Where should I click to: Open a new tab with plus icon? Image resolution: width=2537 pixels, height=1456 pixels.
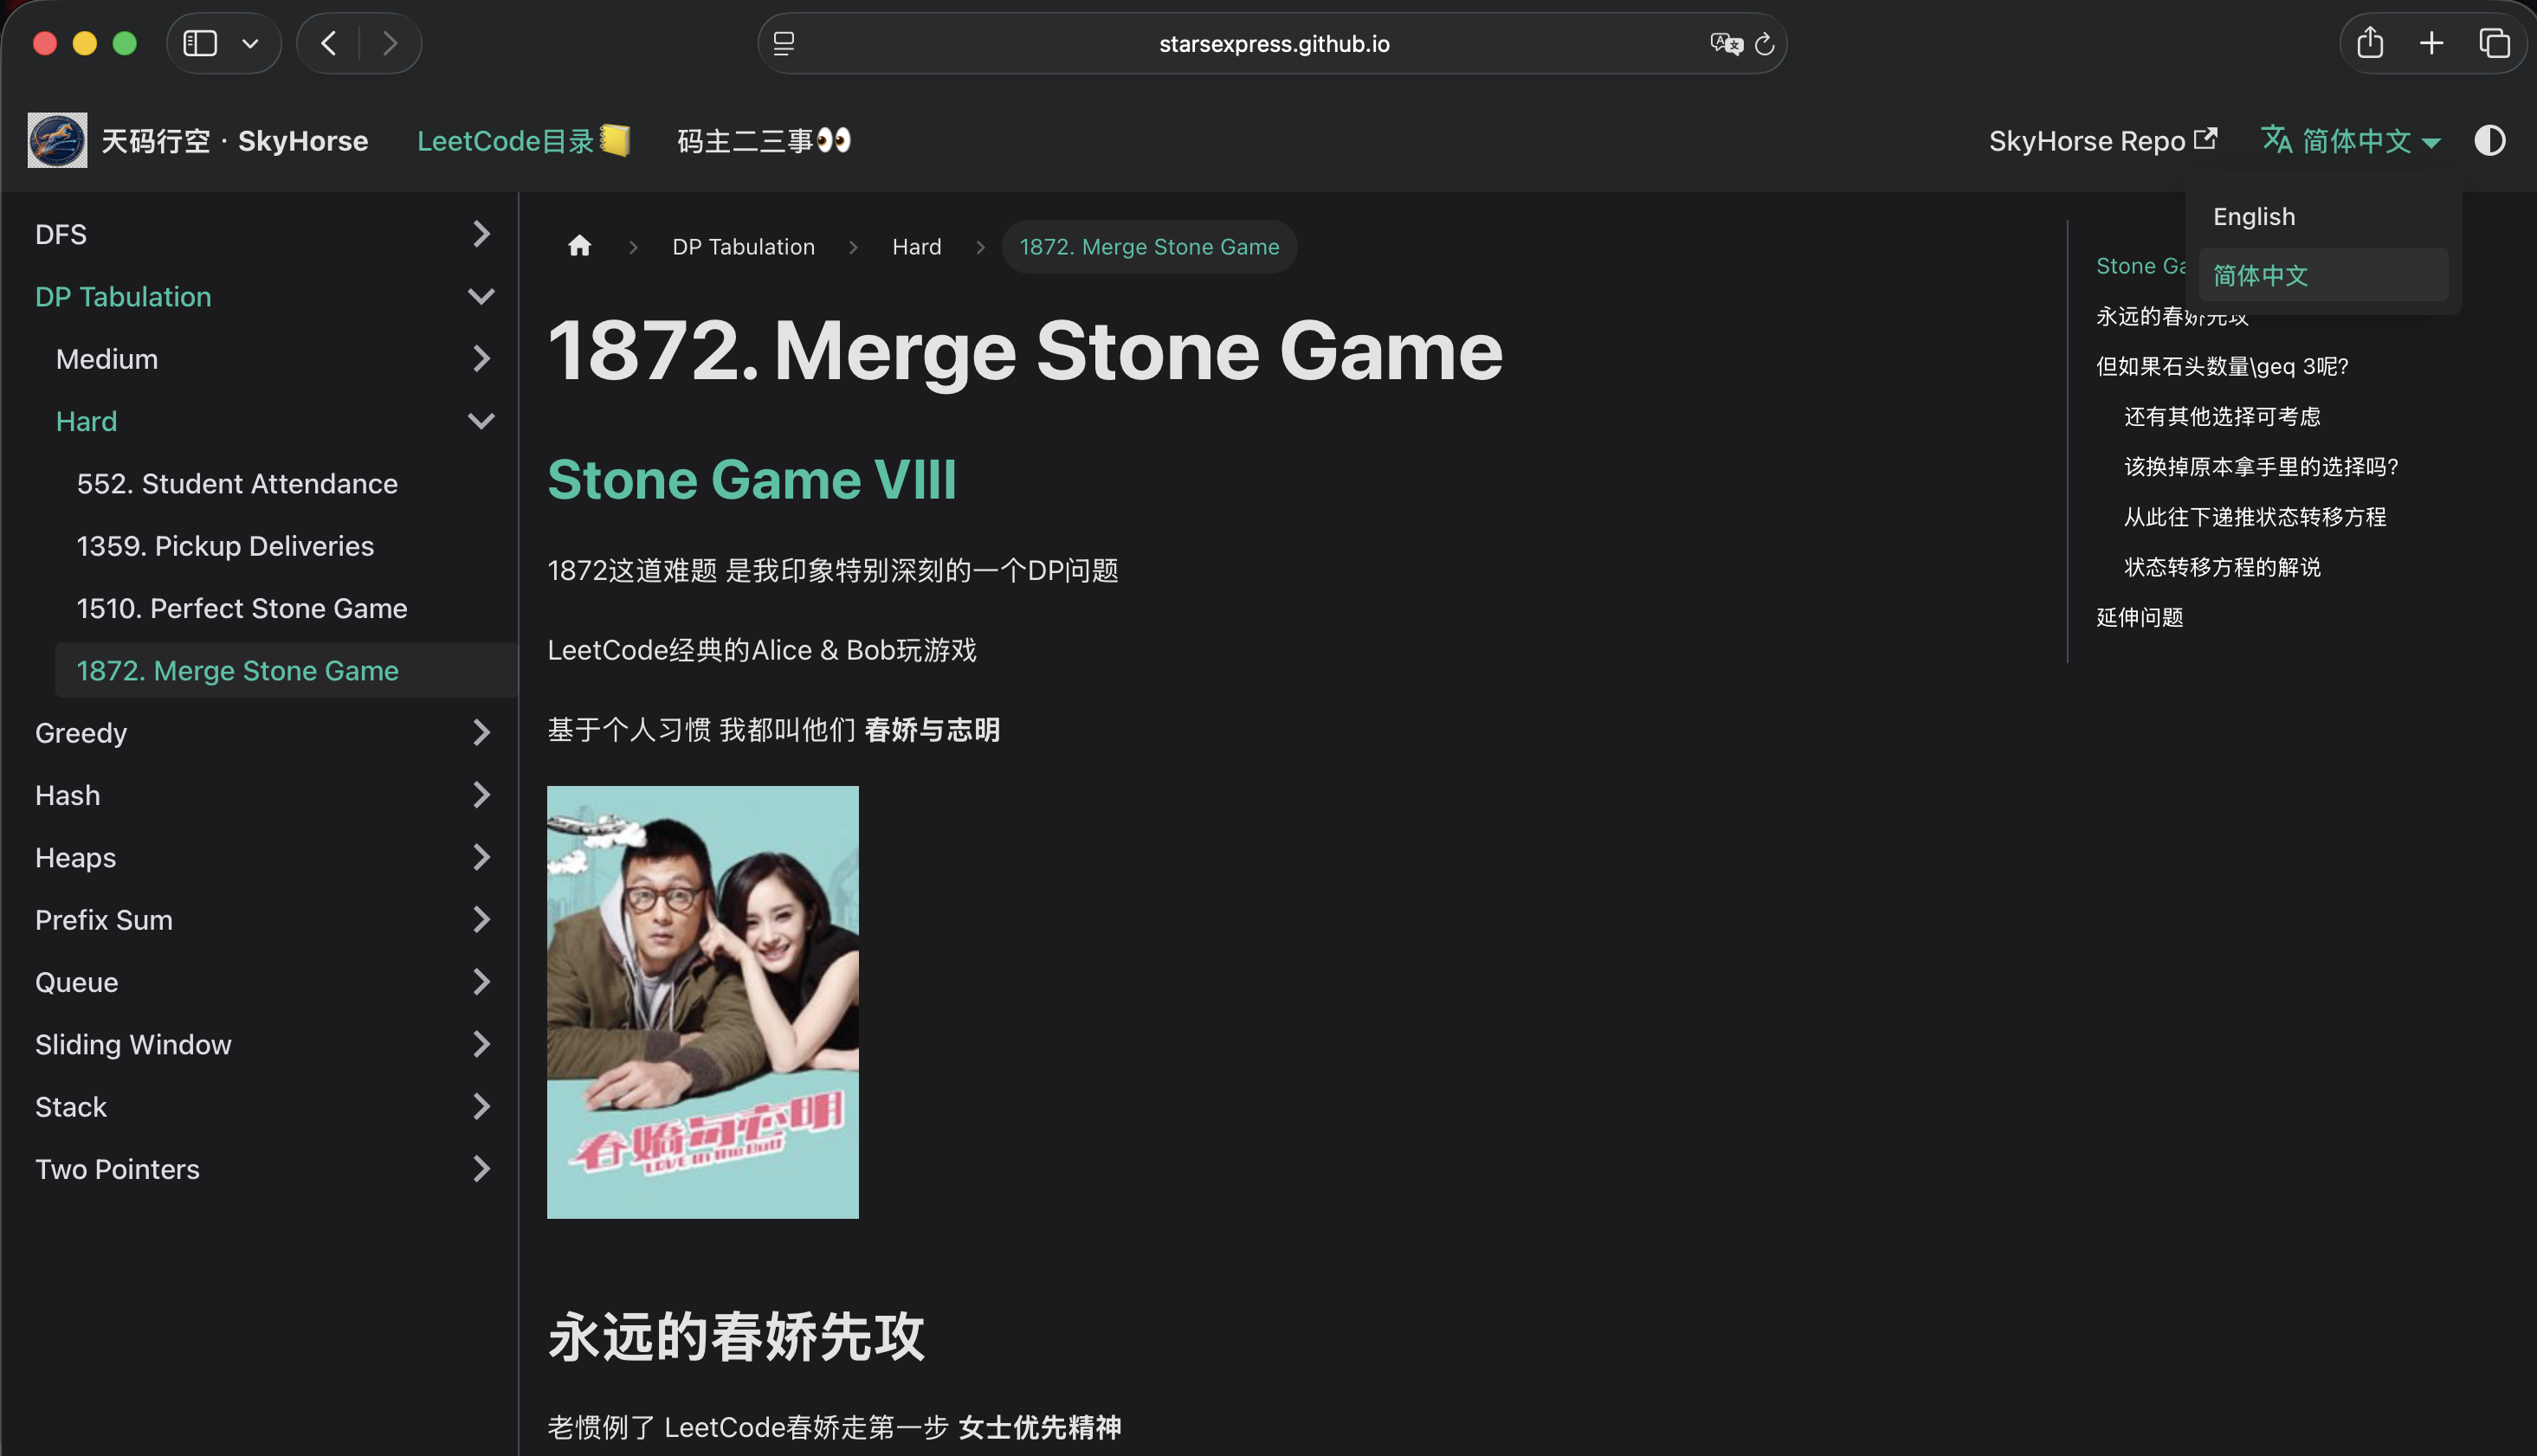[2432, 43]
